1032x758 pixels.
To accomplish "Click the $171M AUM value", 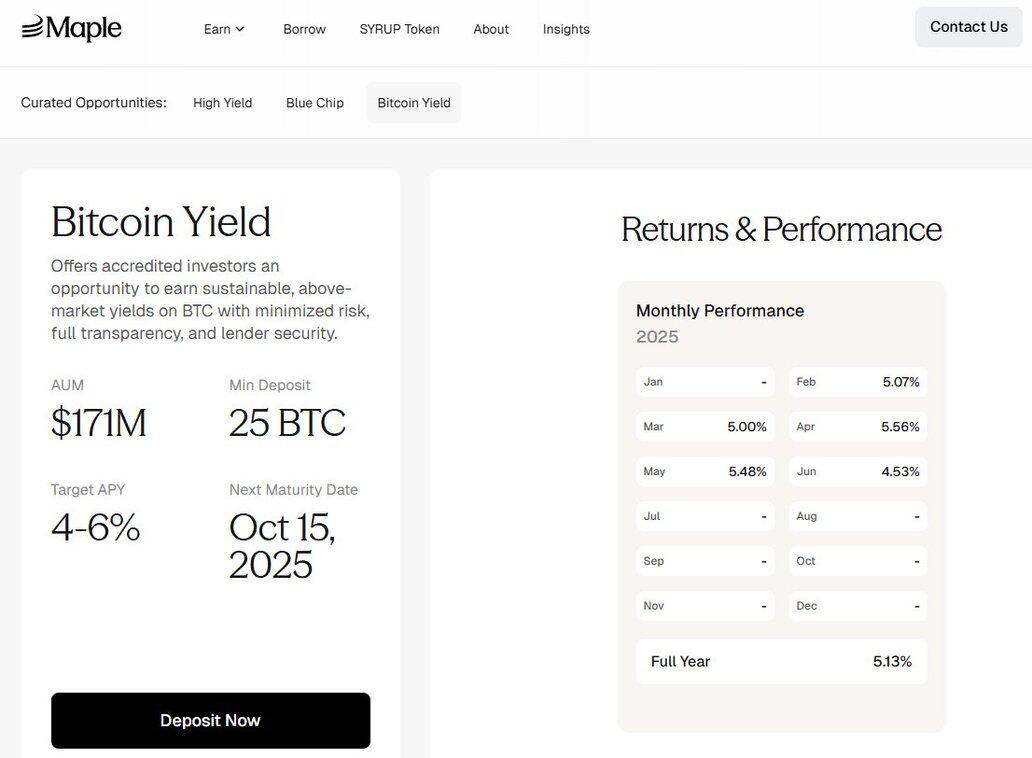I will tap(99, 423).
